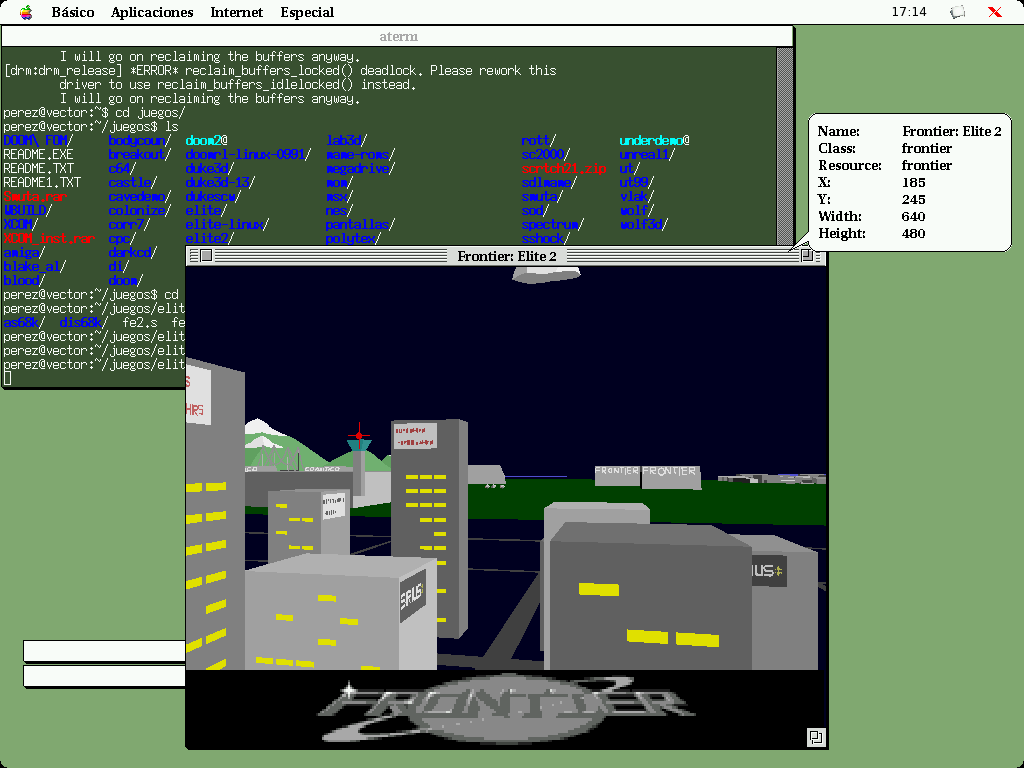Click README.EXE in the terminal listing
The height and width of the screenshot is (768, 1024).
click(x=38, y=154)
